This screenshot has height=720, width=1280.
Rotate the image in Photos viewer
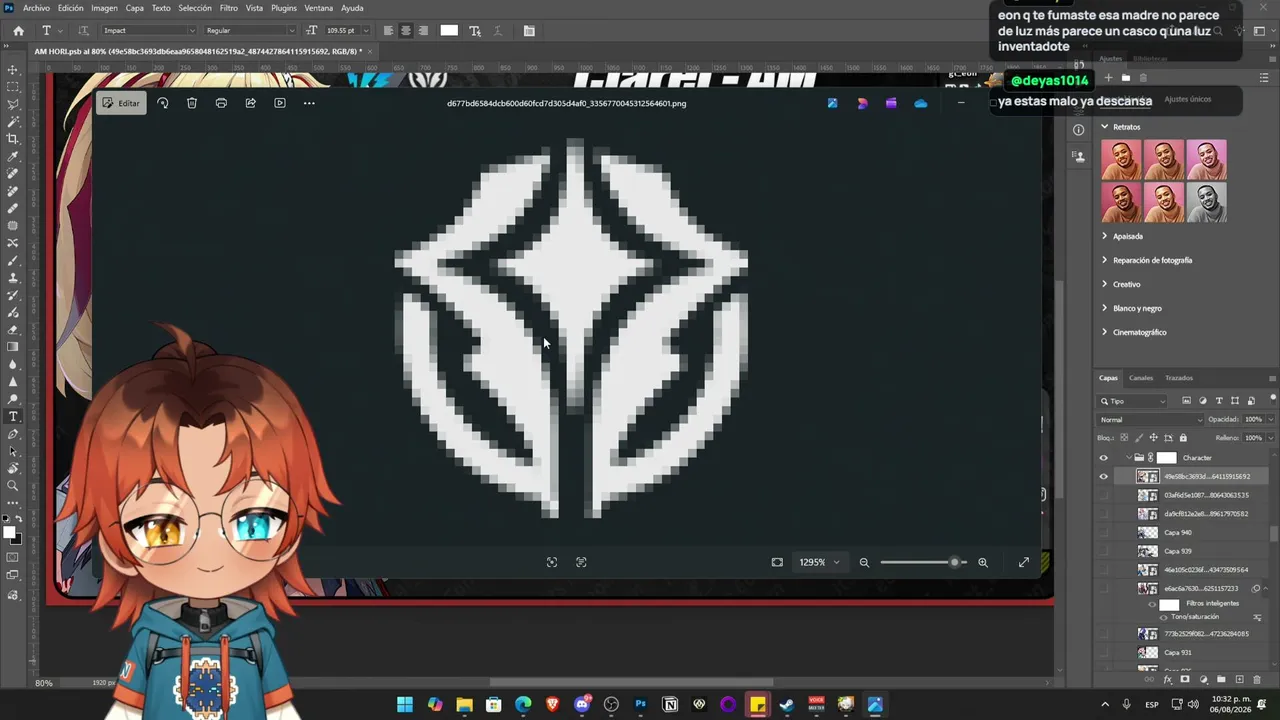coord(162,103)
